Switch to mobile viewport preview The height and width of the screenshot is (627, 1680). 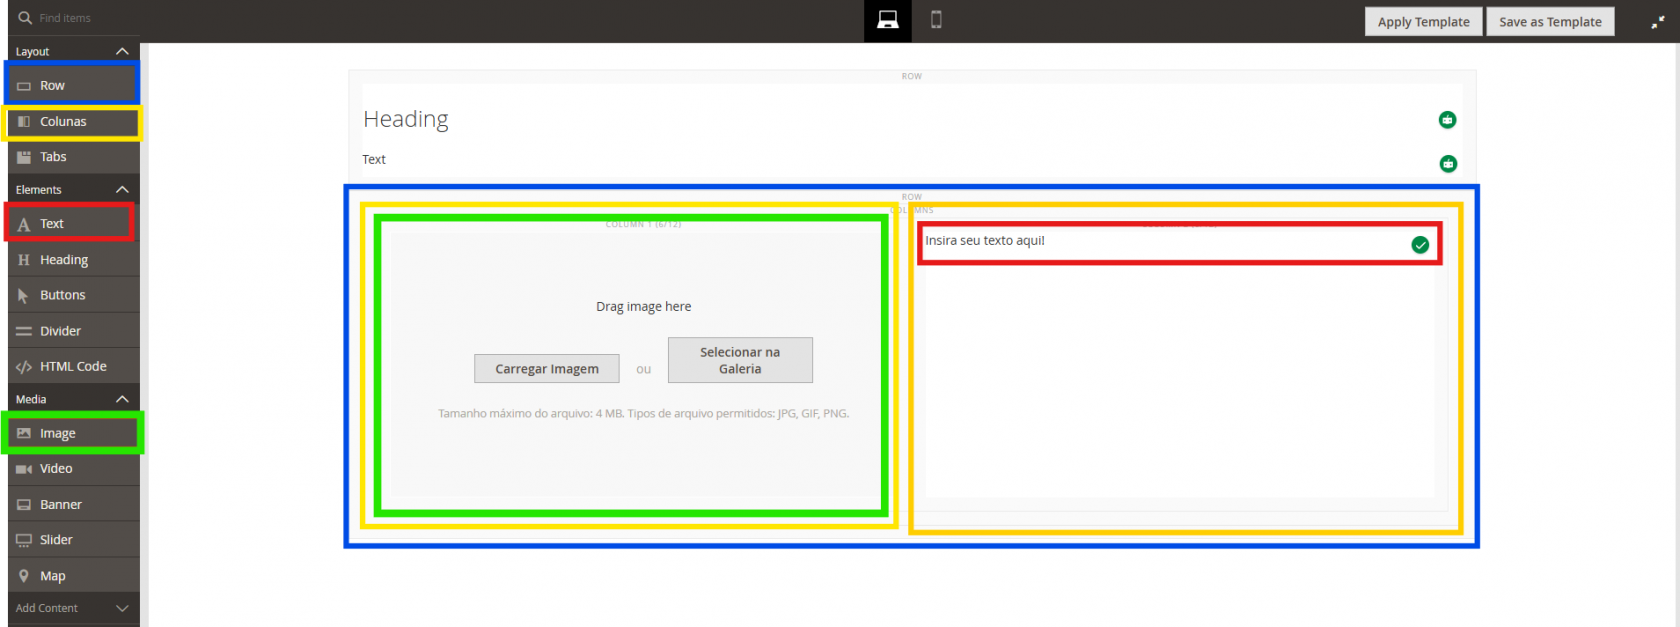tap(936, 20)
